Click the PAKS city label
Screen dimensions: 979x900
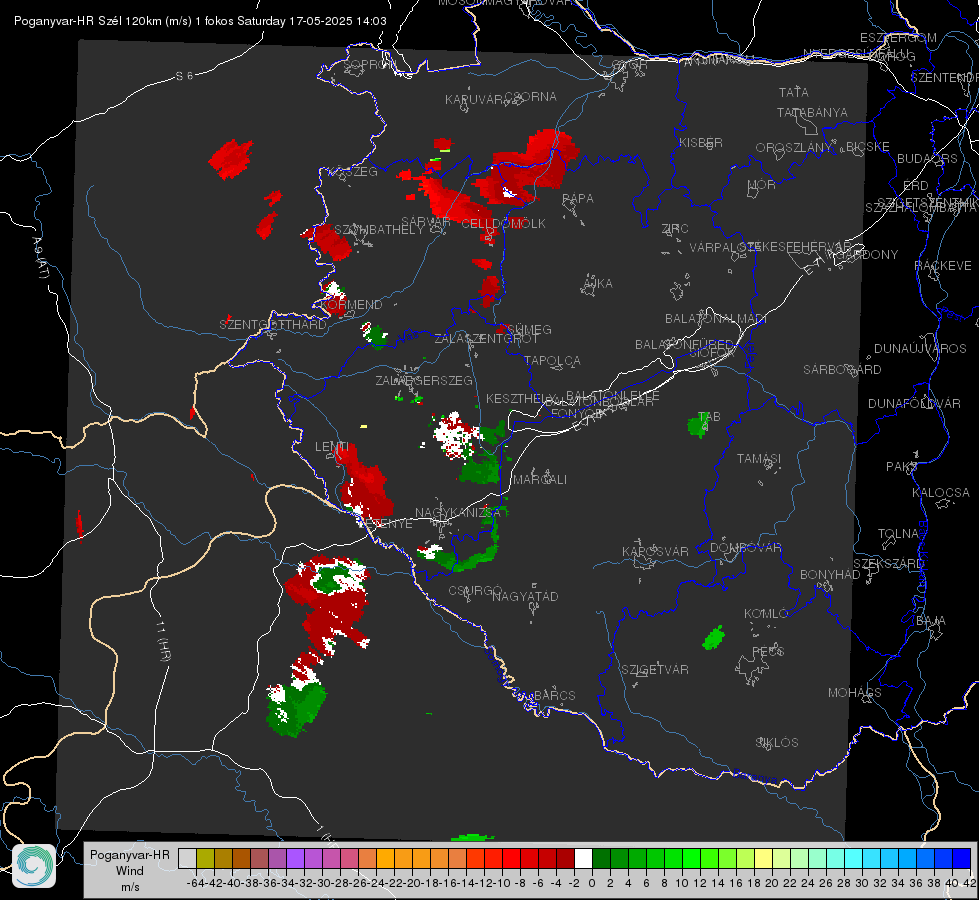(902, 467)
